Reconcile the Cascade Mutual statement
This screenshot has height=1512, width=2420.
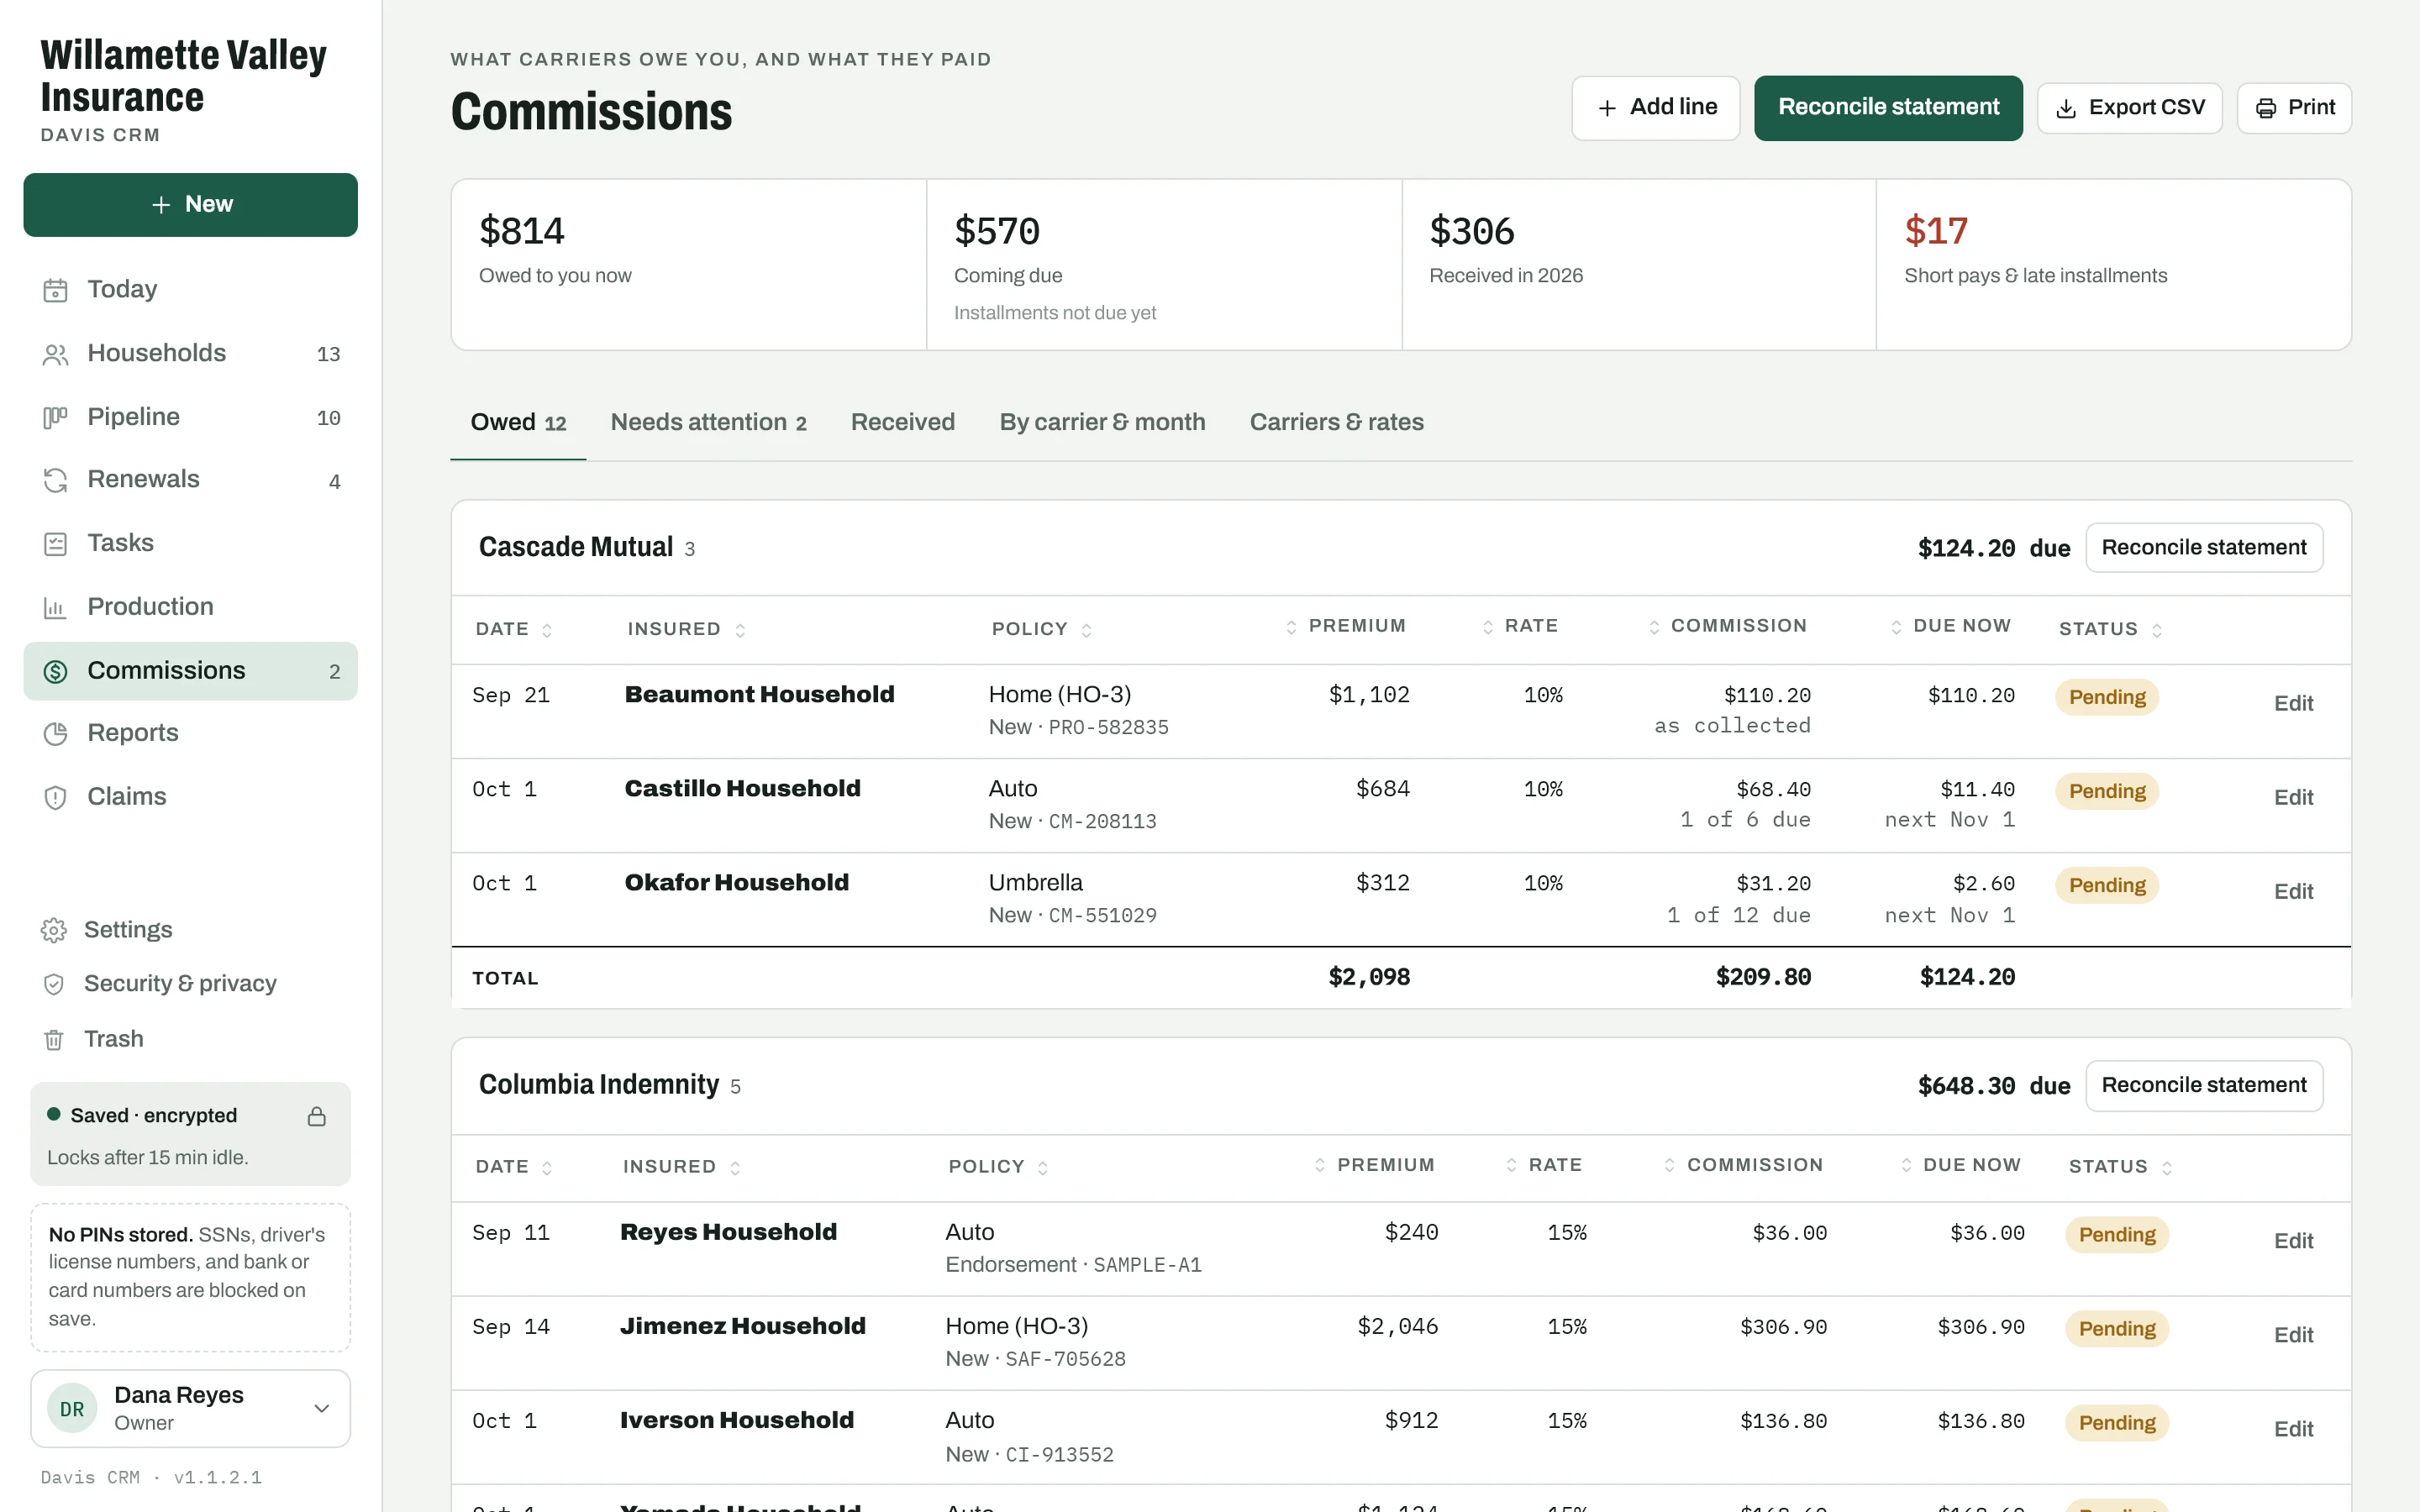tap(2204, 548)
